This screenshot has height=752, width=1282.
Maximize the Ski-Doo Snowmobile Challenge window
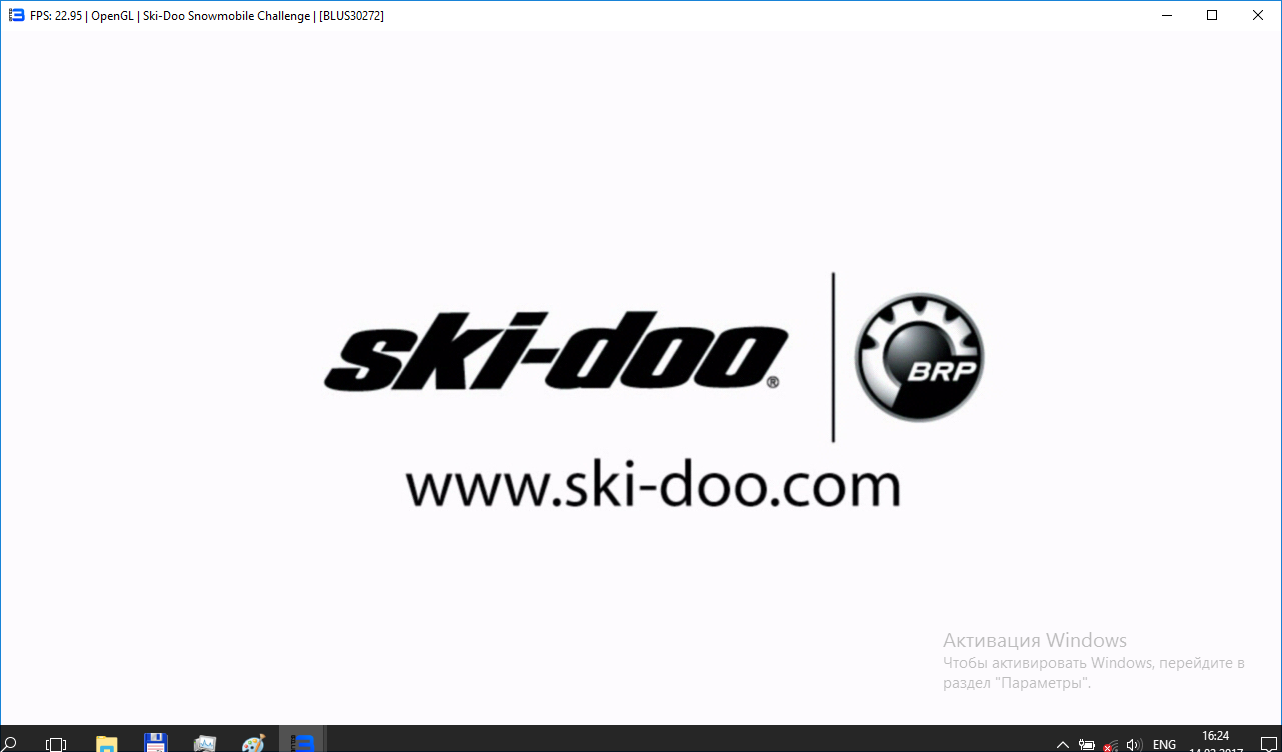pos(1212,16)
